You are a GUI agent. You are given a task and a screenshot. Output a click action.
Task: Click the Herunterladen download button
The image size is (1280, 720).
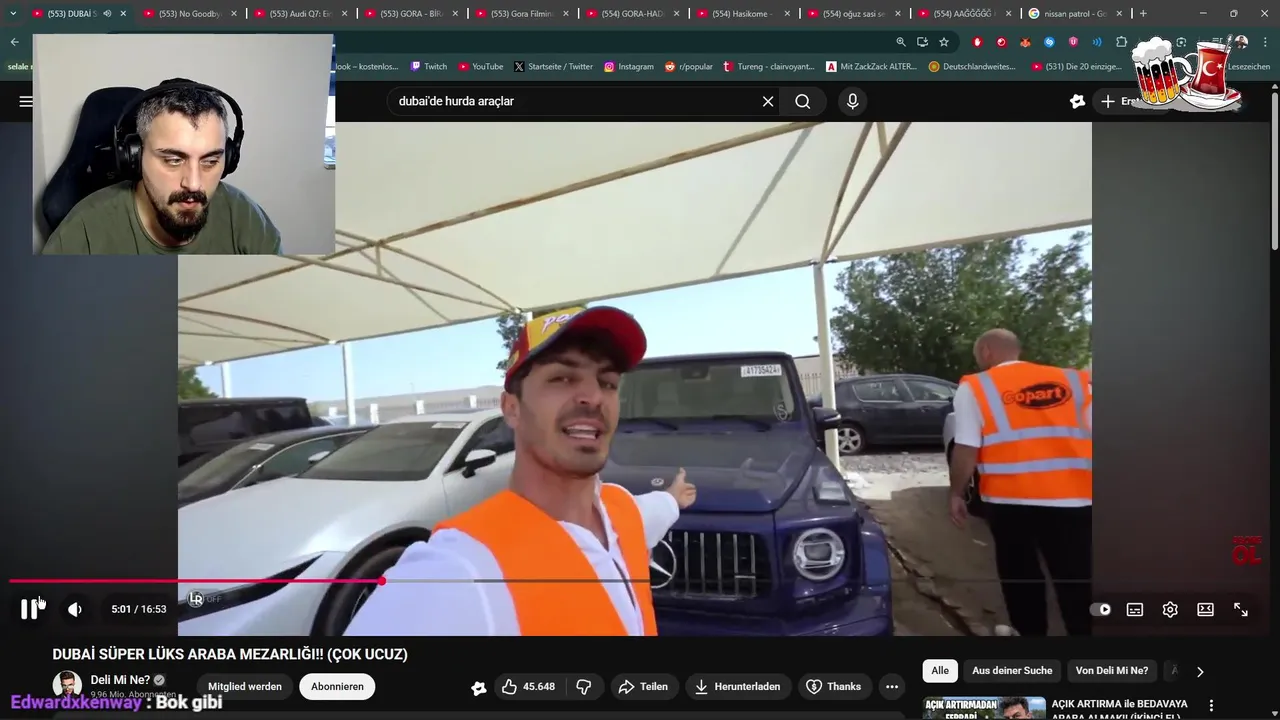click(x=737, y=687)
